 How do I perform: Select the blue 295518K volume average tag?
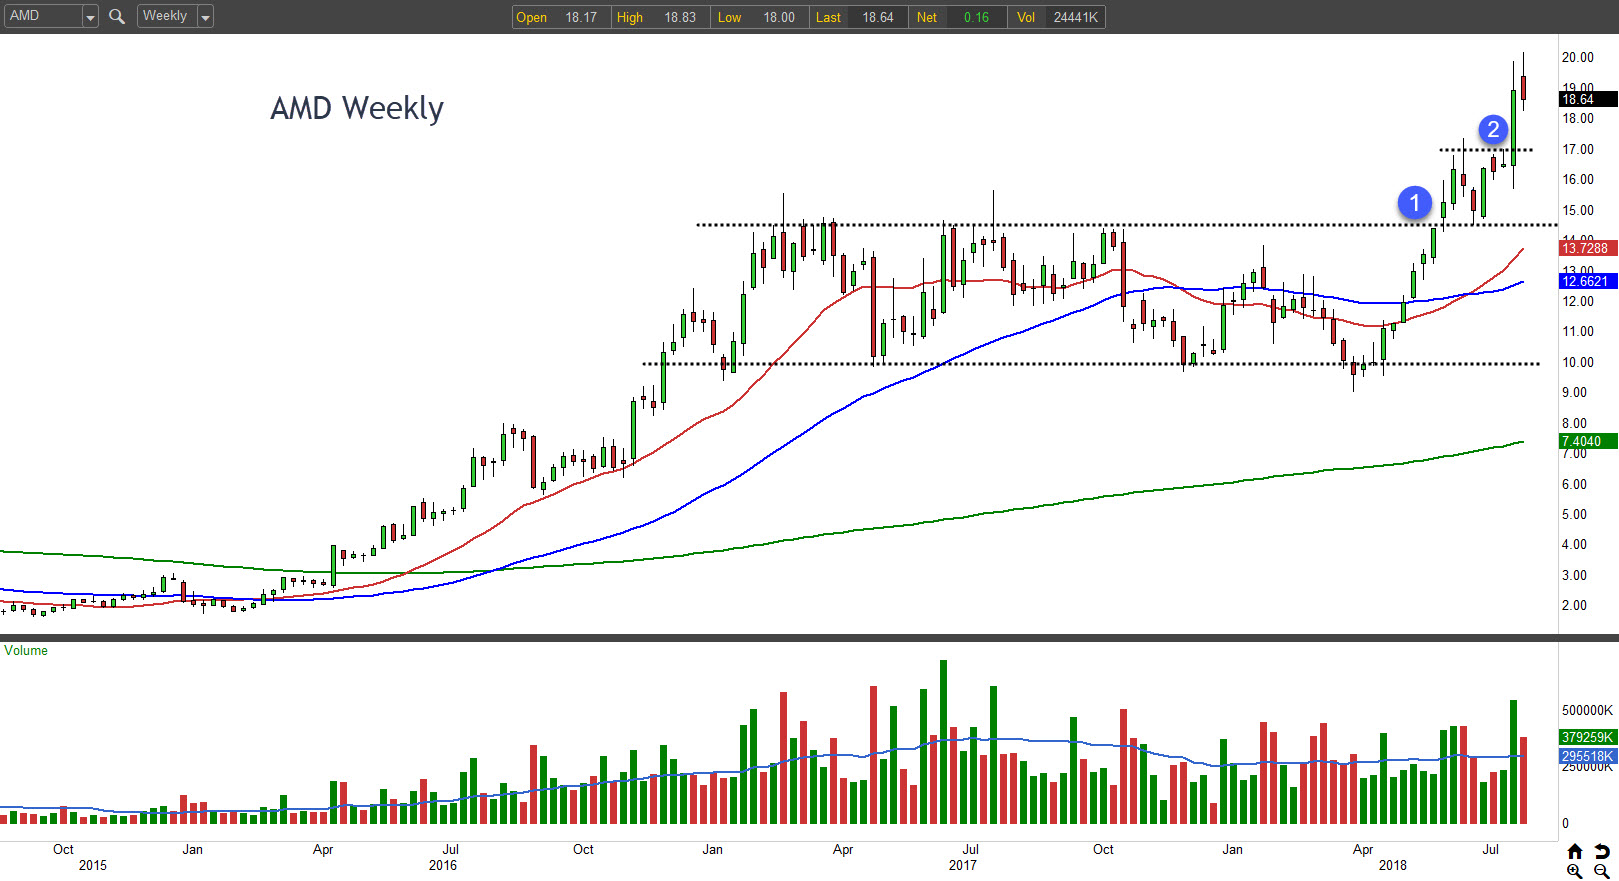tap(1588, 757)
